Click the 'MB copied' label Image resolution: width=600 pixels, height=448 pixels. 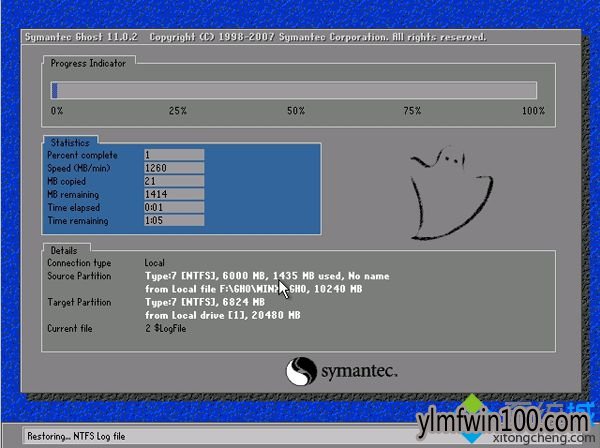(66, 181)
